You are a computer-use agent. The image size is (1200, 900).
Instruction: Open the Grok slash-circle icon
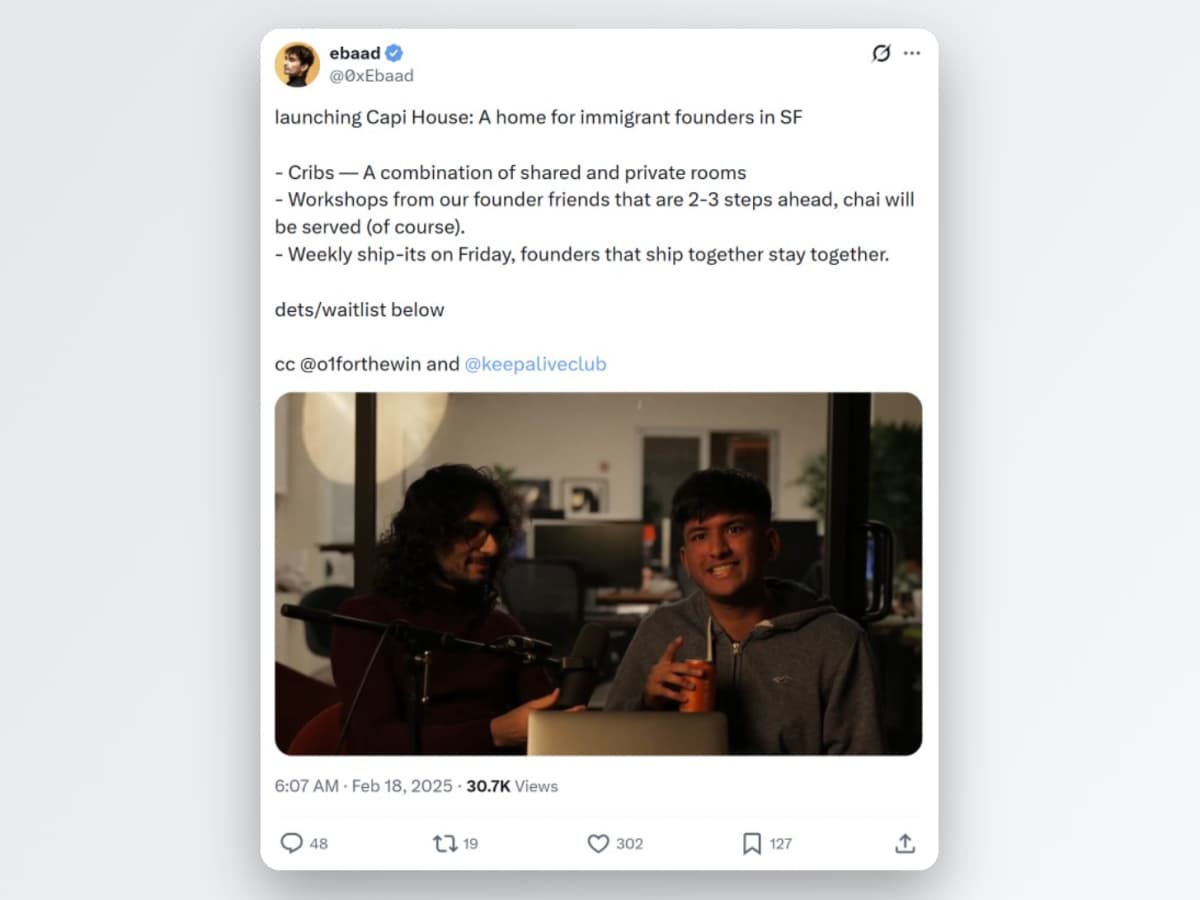coord(881,53)
